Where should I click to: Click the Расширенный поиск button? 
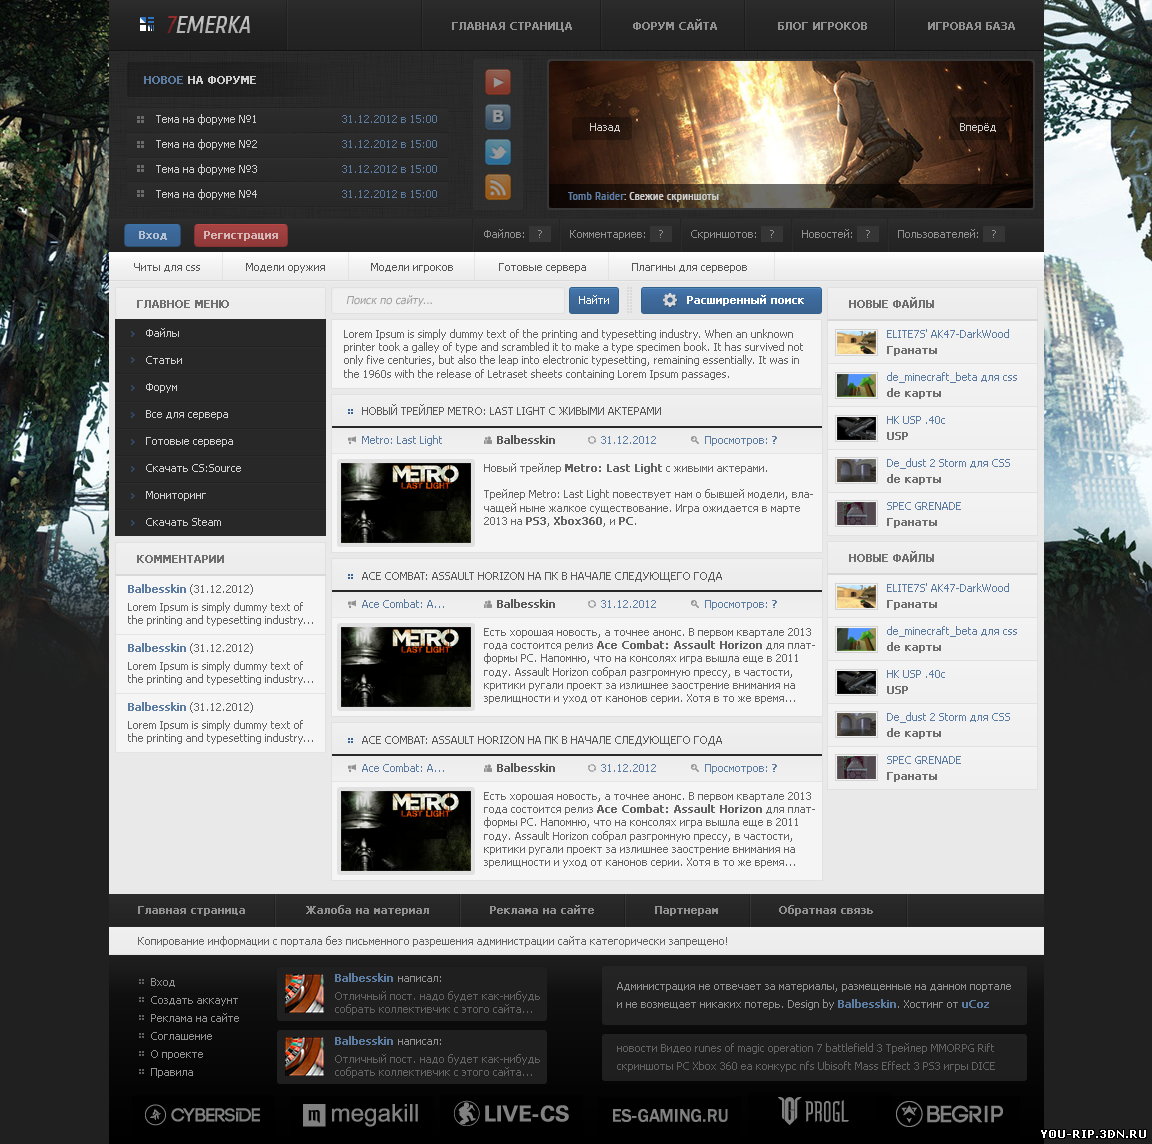point(731,301)
